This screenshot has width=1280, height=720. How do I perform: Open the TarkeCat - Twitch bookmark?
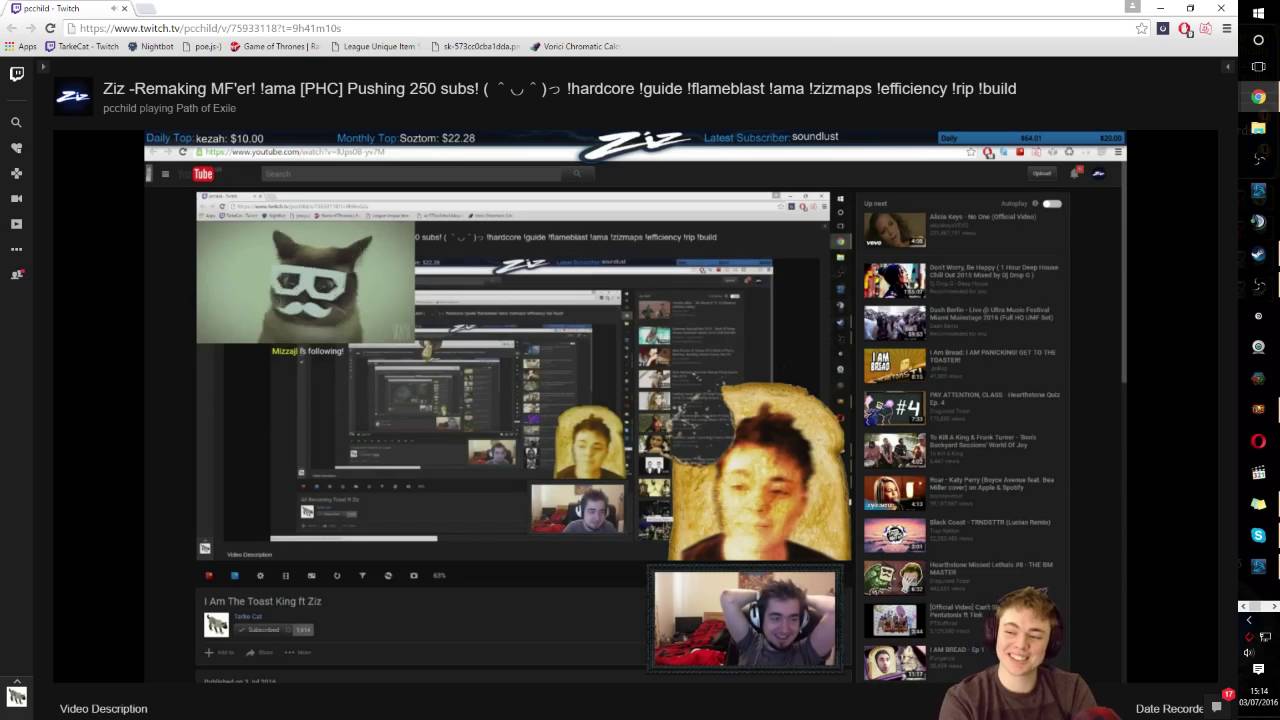click(x=82, y=46)
